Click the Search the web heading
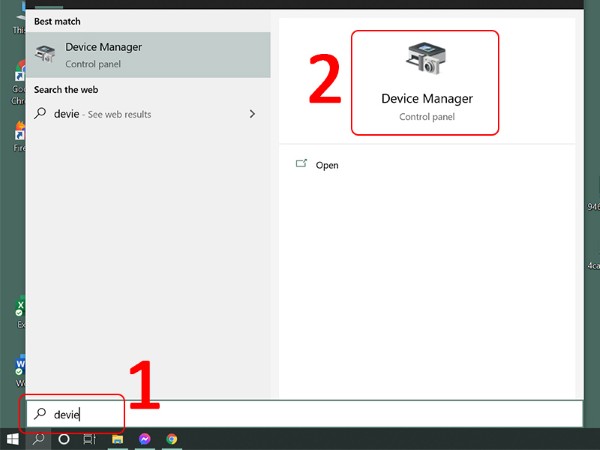The height and width of the screenshot is (450, 600). (66, 90)
